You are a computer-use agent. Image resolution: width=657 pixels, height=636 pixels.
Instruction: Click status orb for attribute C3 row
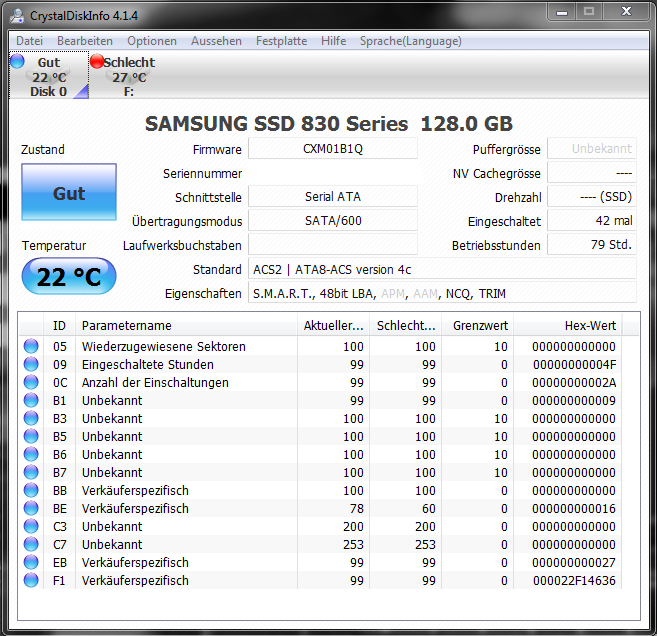pos(31,526)
